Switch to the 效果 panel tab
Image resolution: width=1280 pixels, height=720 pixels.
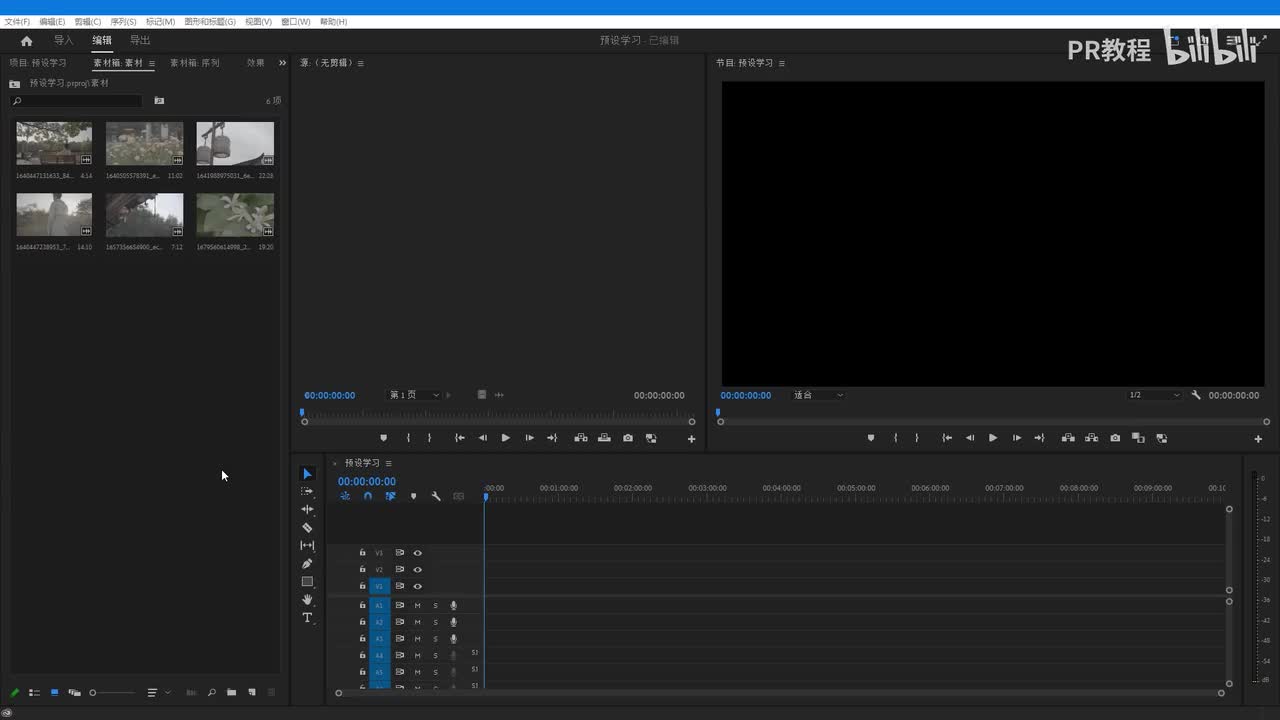click(256, 63)
